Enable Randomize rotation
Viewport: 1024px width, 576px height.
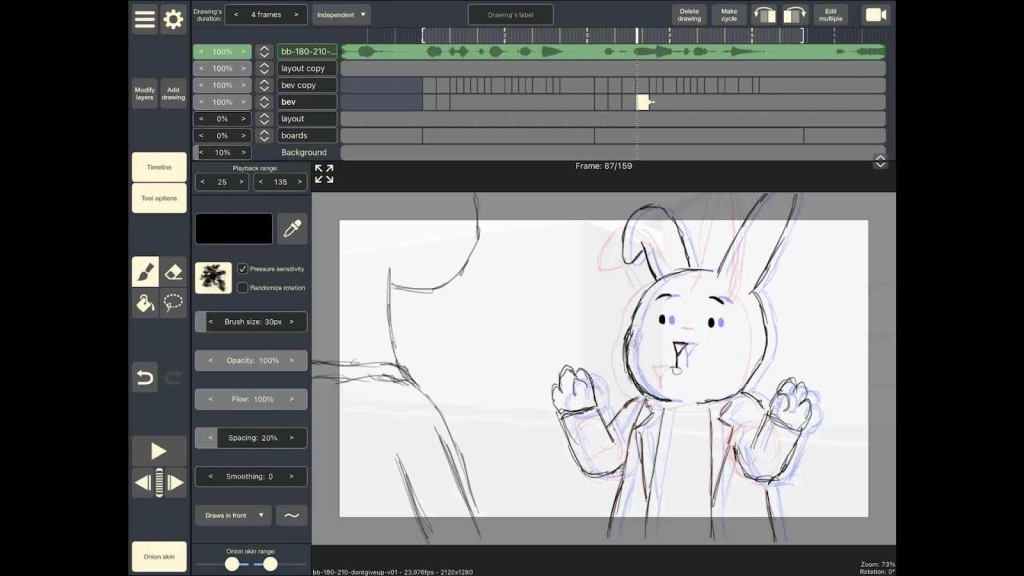pos(243,287)
